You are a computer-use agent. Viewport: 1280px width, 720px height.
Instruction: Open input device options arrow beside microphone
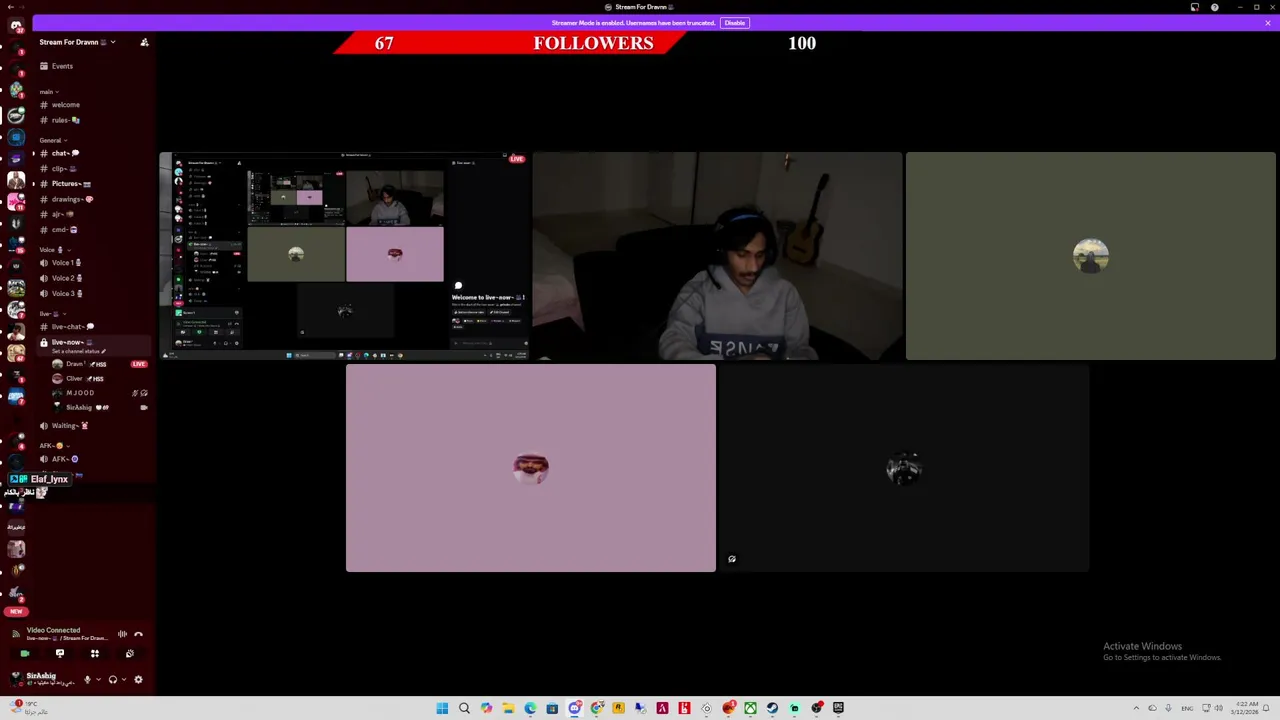pos(99,680)
